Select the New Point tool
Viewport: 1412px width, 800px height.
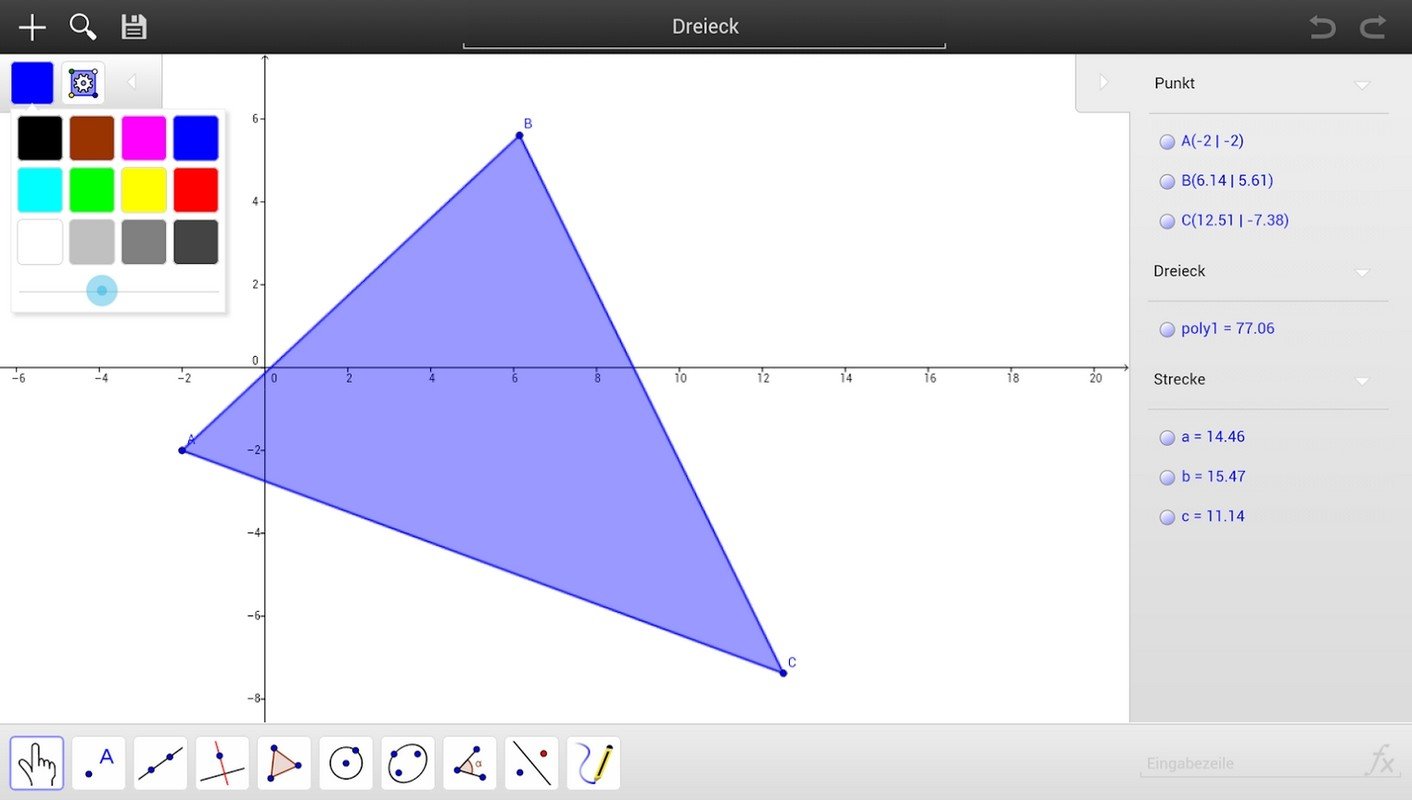click(99, 763)
